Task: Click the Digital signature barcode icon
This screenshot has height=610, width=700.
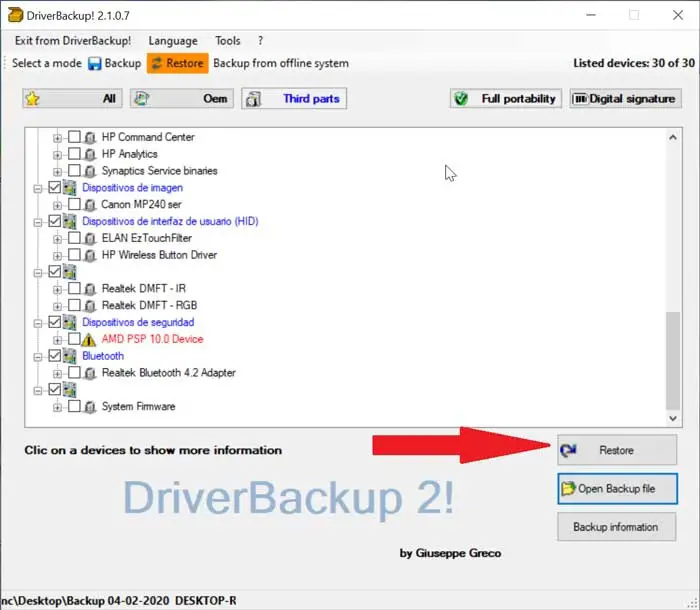Action: pyautogui.click(x=580, y=99)
